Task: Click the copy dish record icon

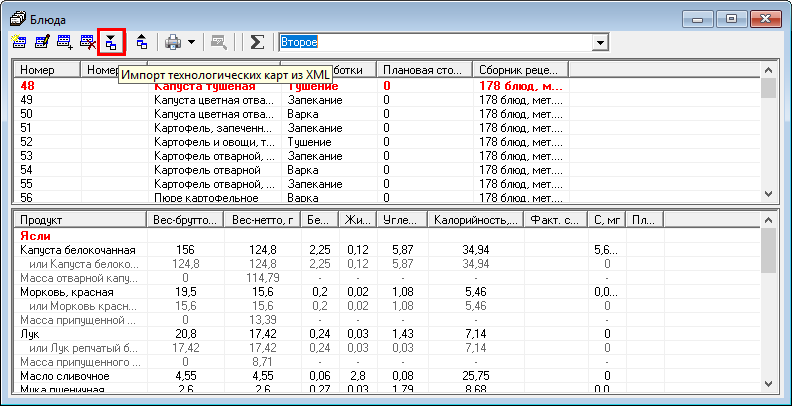Action: pyautogui.click(x=66, y=43)
